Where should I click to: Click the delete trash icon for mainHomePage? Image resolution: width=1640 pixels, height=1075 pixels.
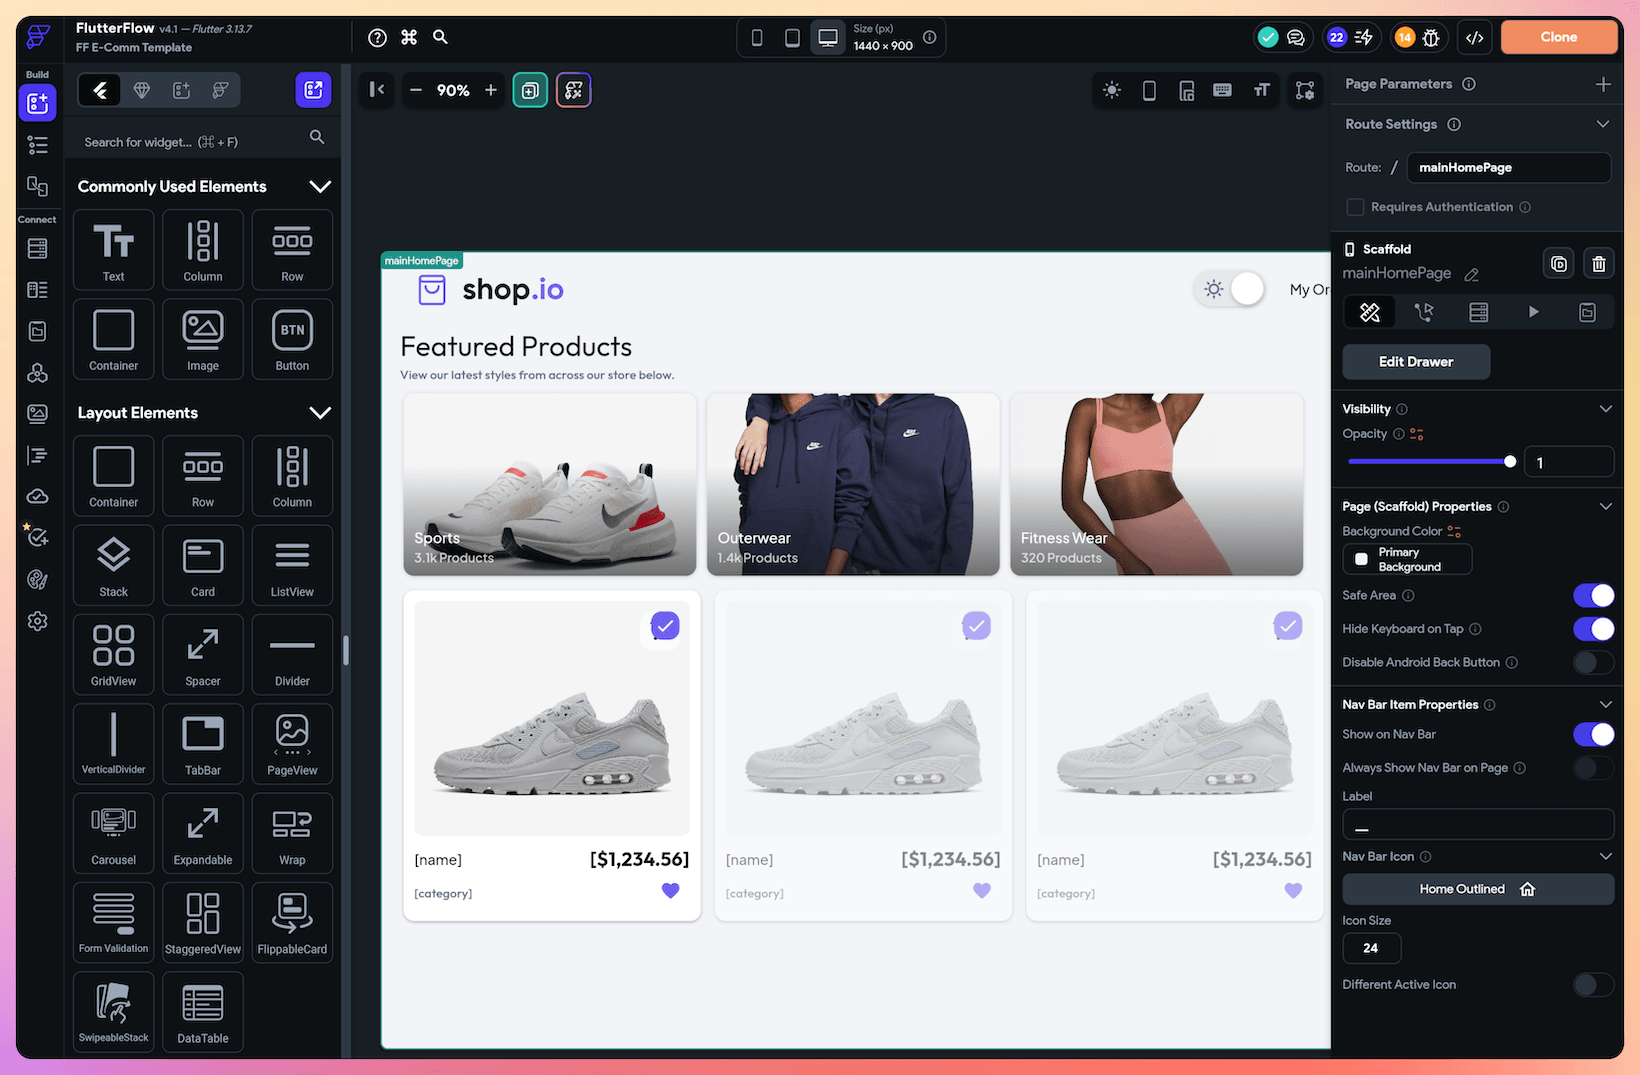point(1598,264)
